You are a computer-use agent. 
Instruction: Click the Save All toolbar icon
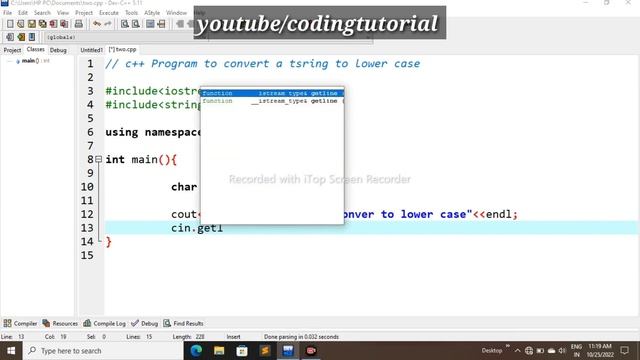[x=42, y=24]
